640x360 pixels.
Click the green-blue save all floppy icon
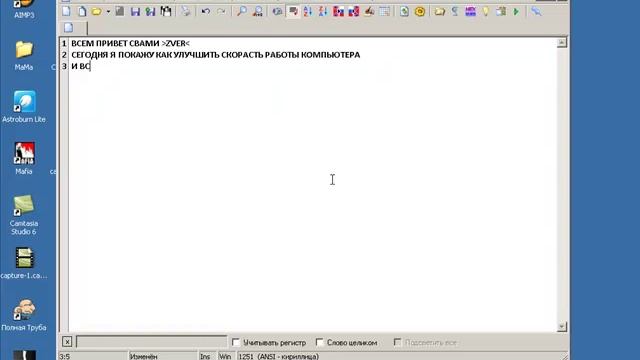(151, 11)
